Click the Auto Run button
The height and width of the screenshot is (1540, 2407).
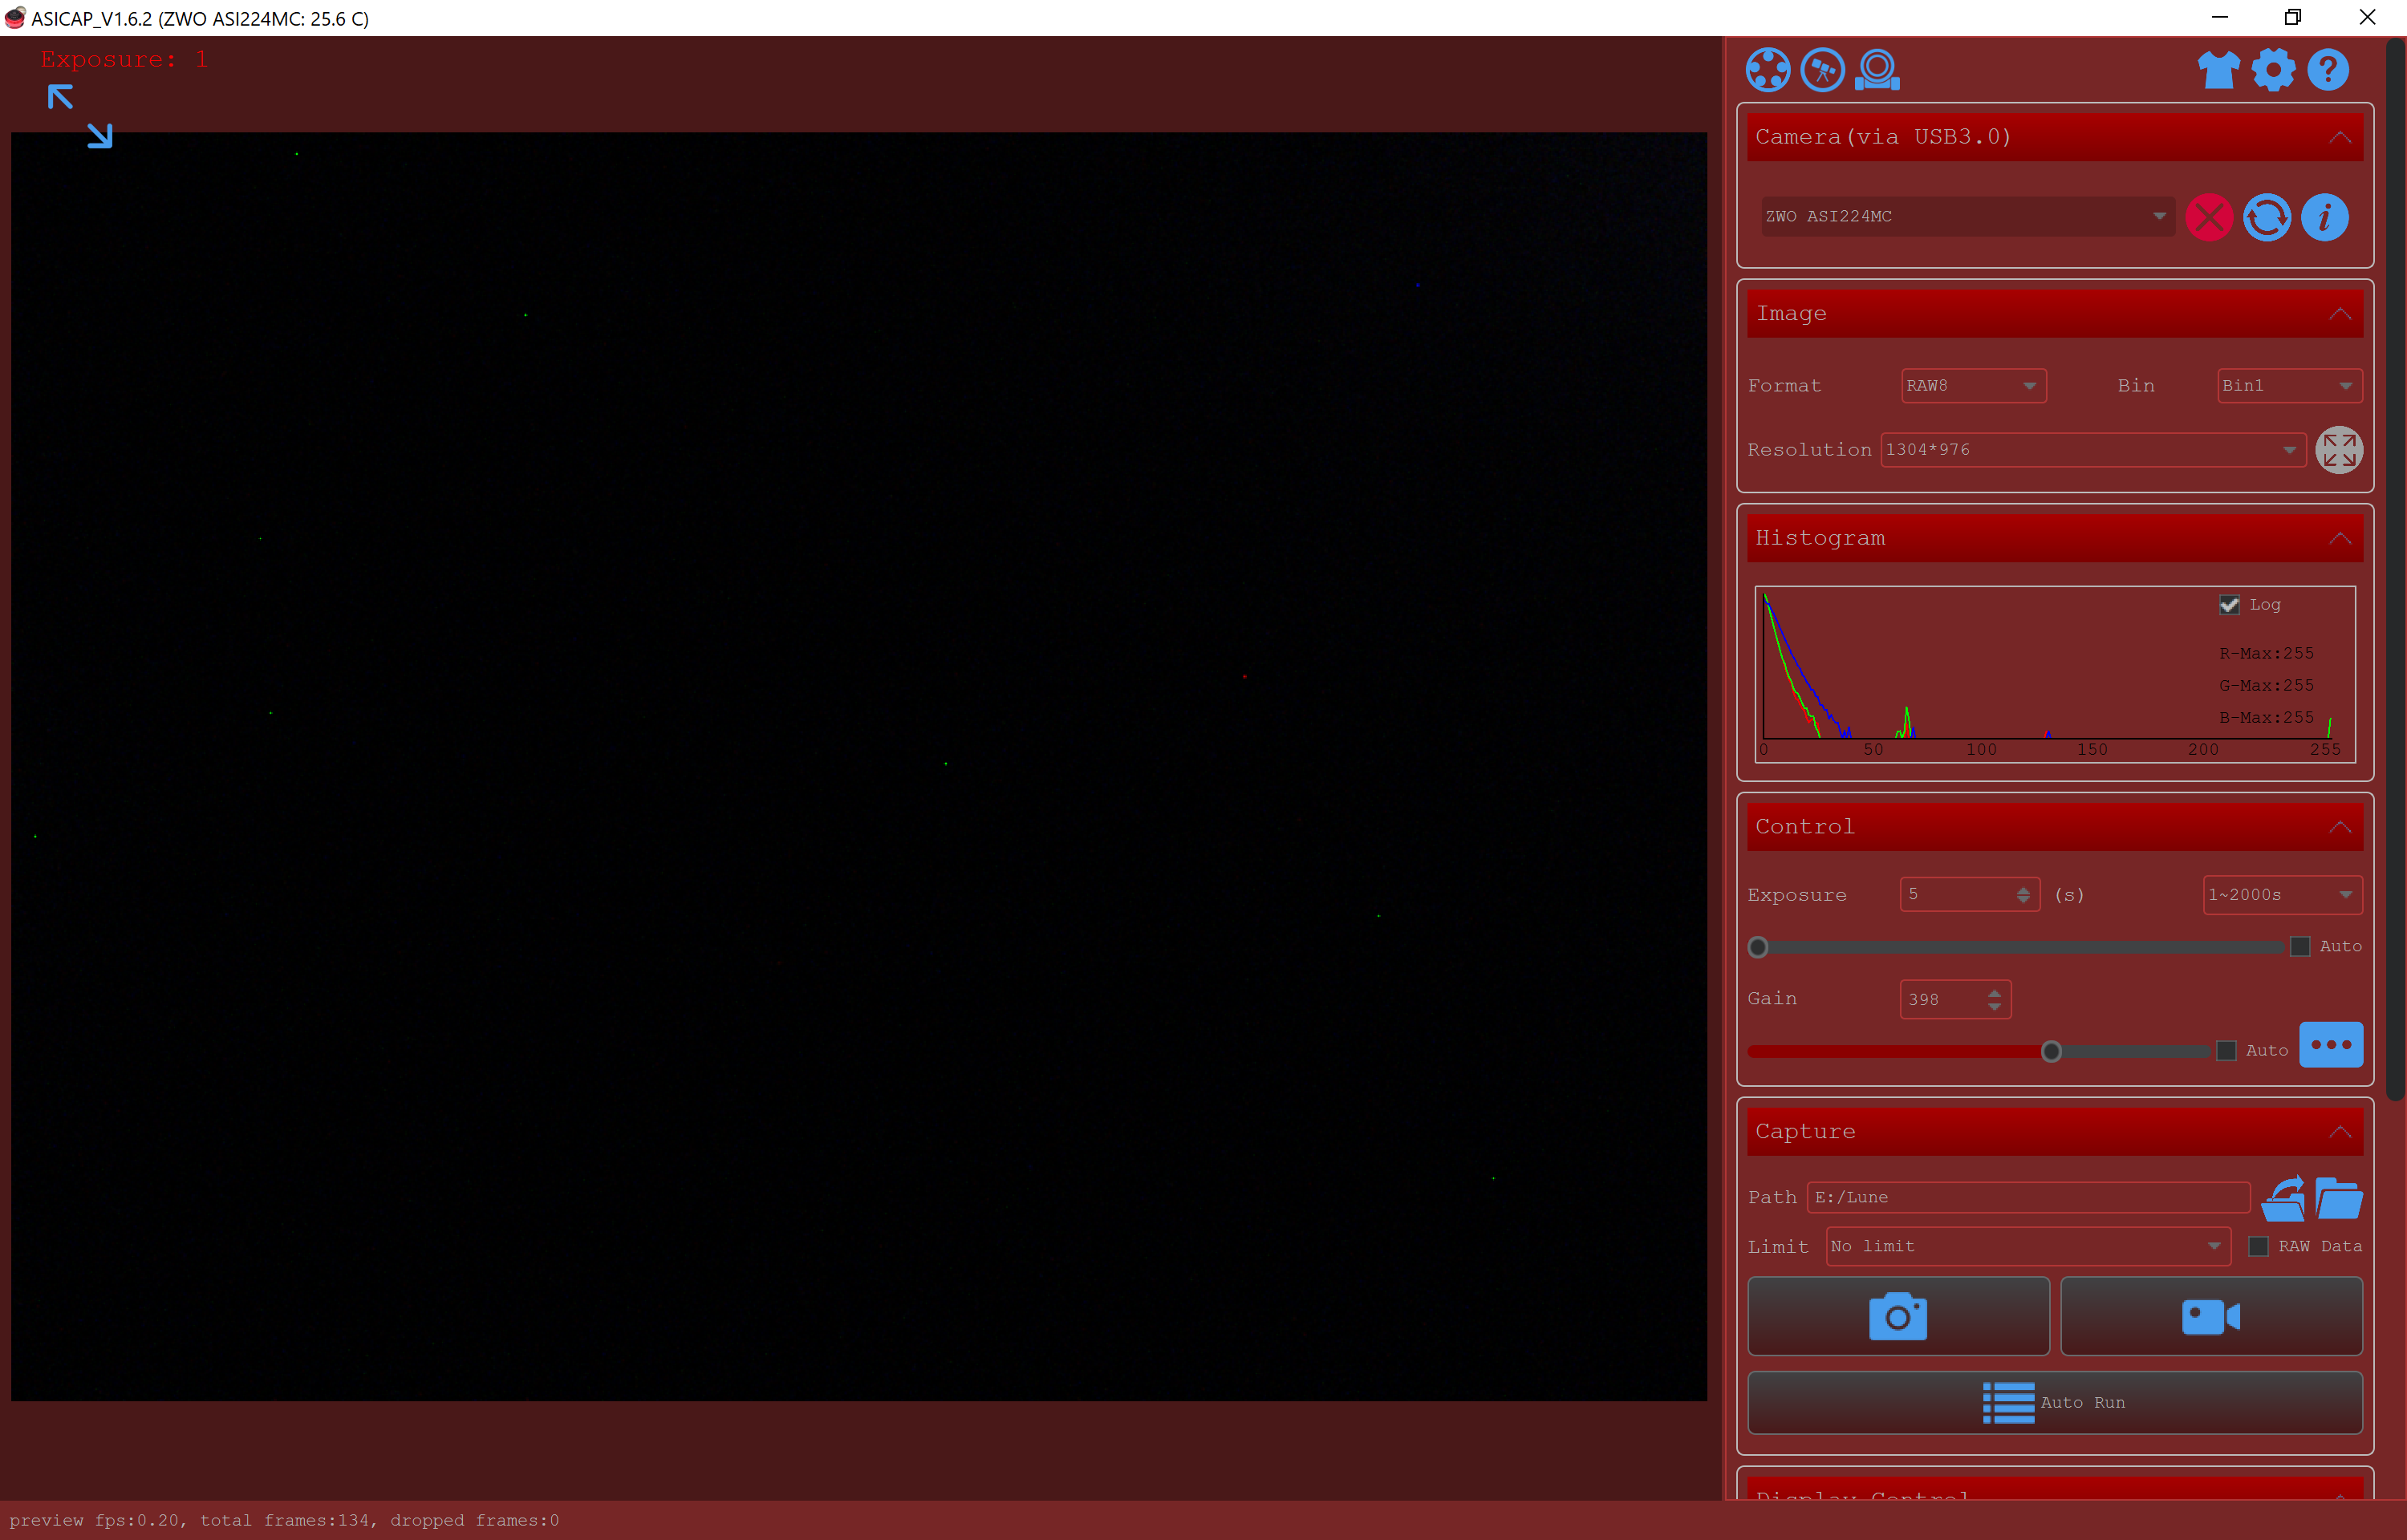click(x=2054, y=1402)
